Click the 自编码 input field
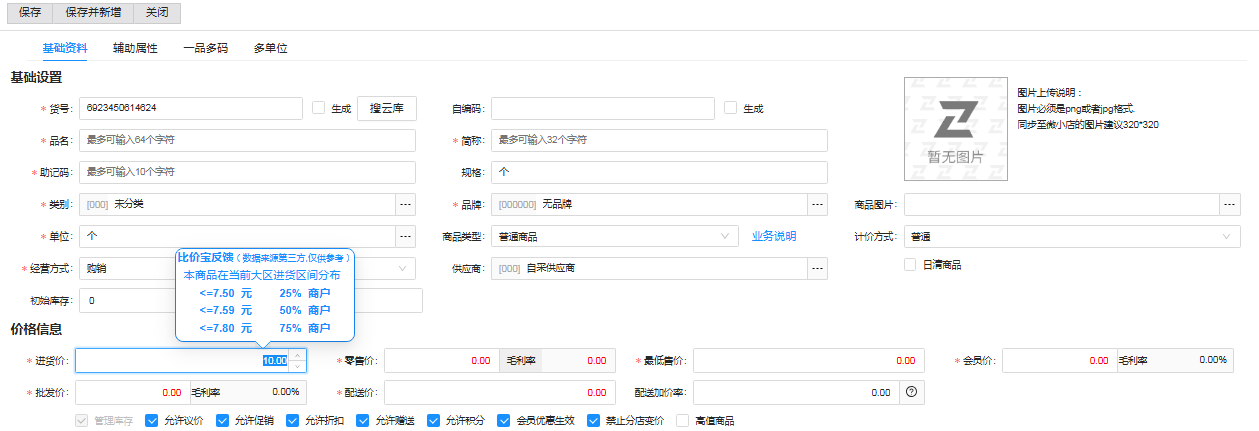1259x431 pixels. point(602,108)
